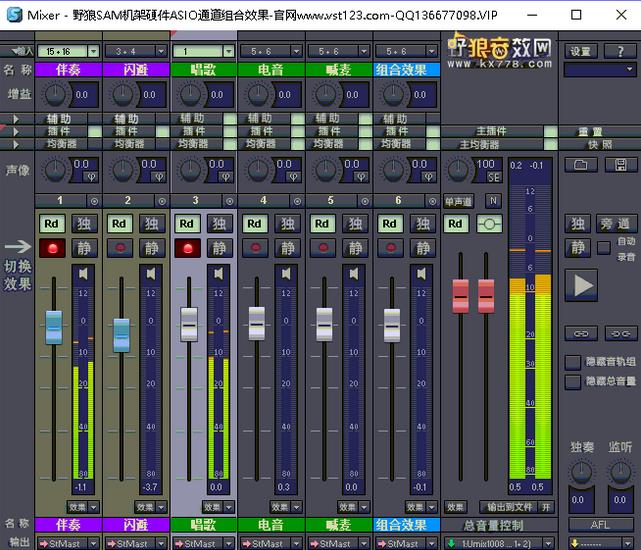Image resolution: width=641 pixels, height=550 pixels.
Task: Arm record on the 伴奏 channel
Action: click(x=52, y=248)
